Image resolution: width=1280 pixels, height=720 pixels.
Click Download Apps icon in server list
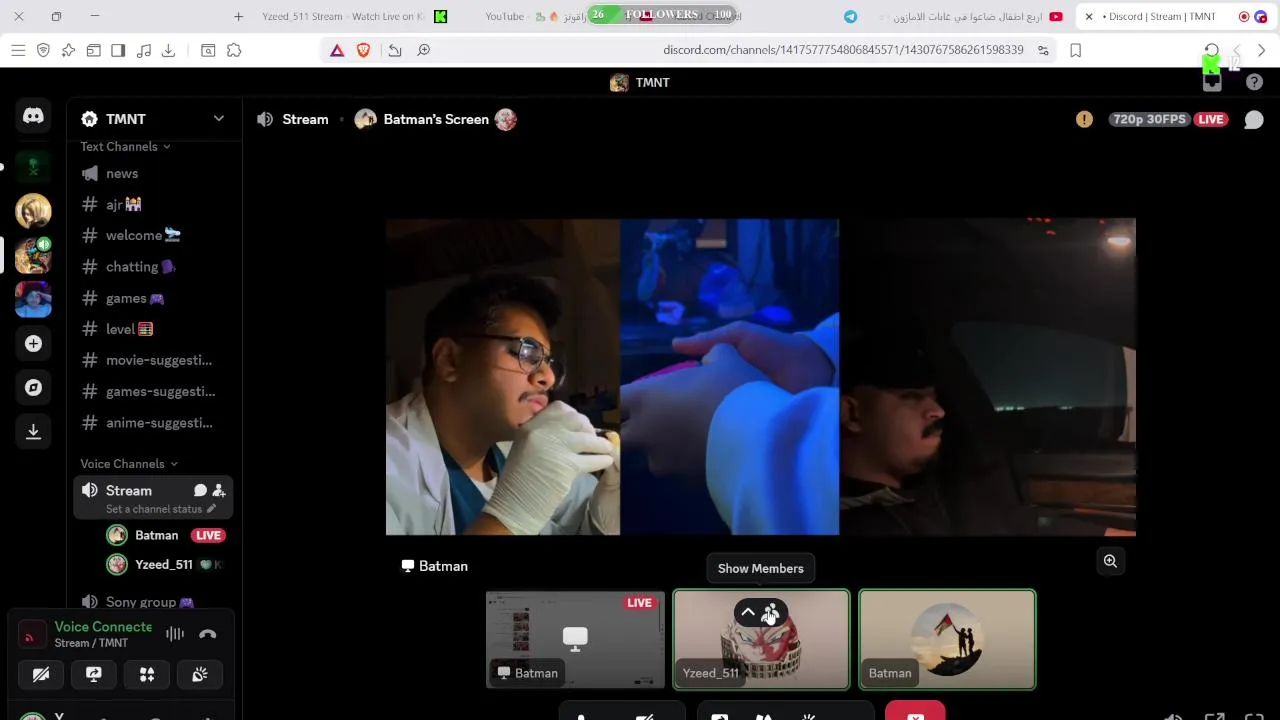click(x=33, y=431)
